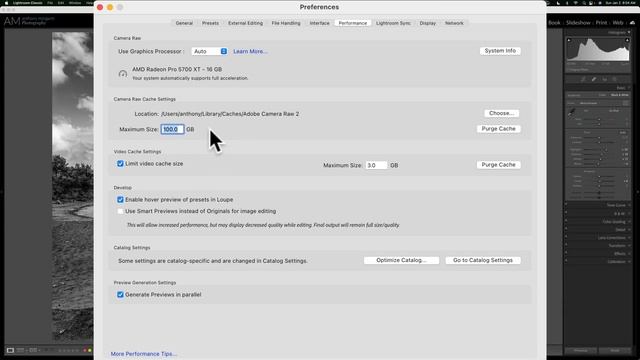Open the Slideshow module in Lightroom

coord(578,23)
